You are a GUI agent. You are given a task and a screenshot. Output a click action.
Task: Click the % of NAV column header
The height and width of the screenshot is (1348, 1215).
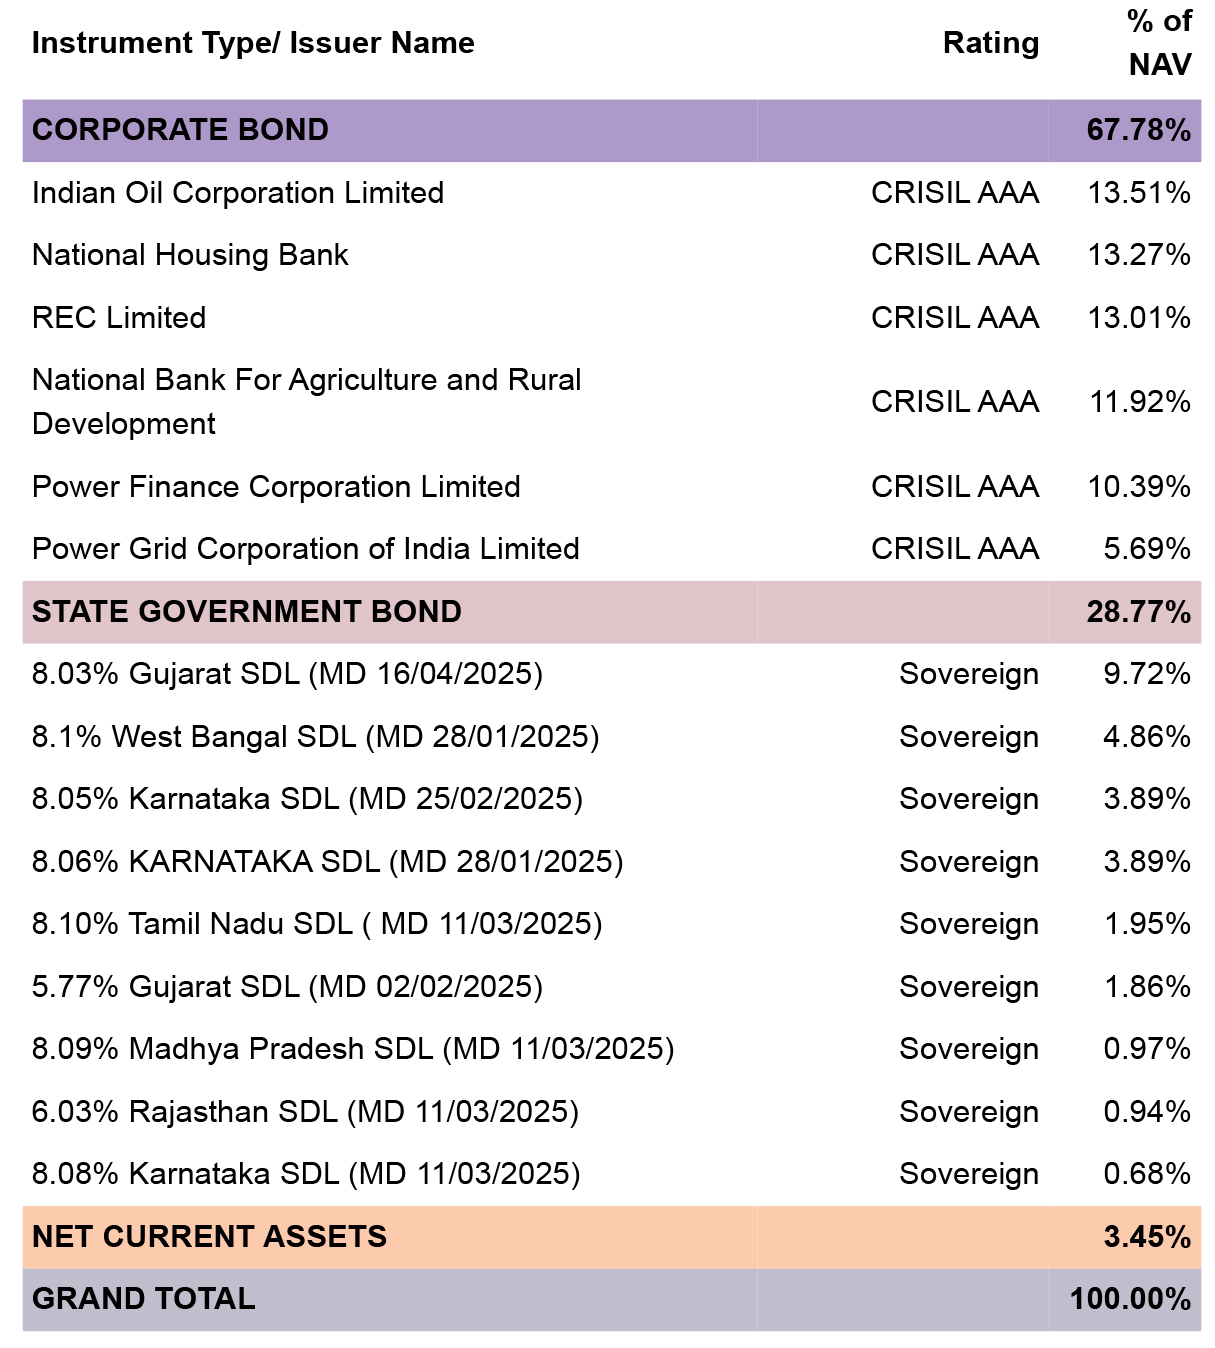coord(1159,43)
